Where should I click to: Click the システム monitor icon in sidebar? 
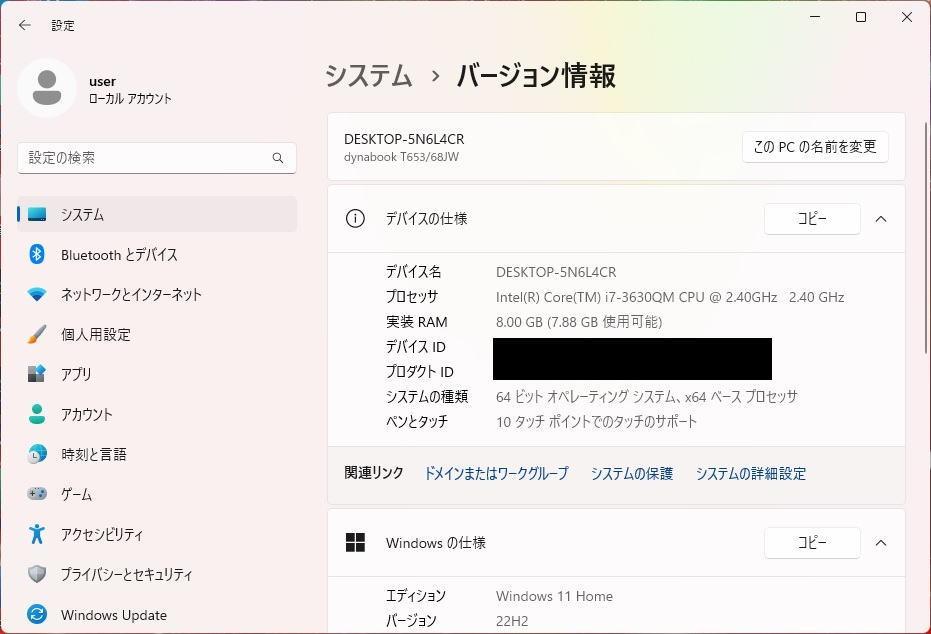pos(37,214)
